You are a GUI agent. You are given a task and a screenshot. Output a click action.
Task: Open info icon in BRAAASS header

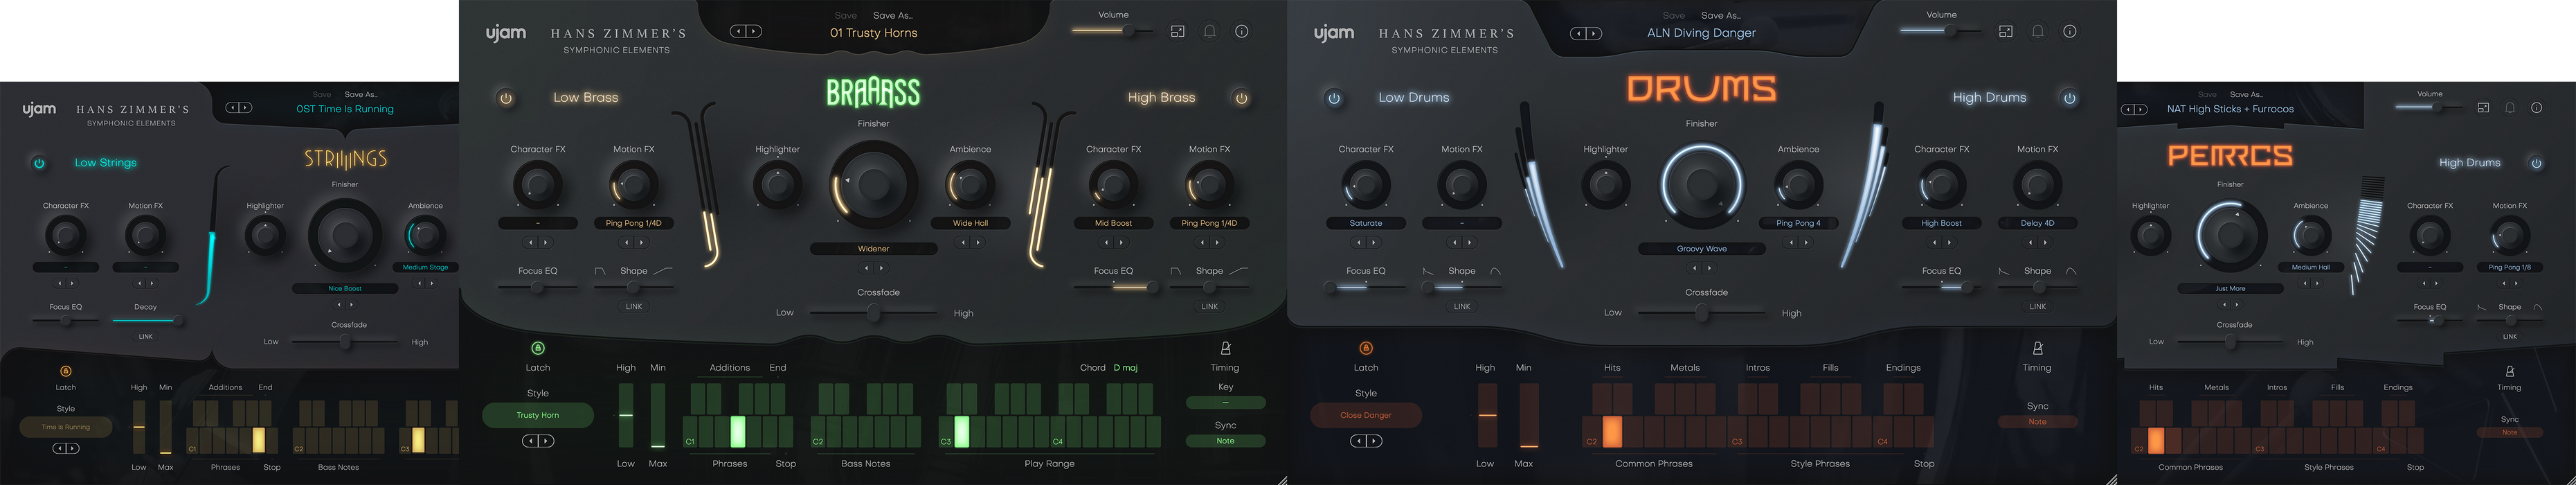tap(1242, 32)
